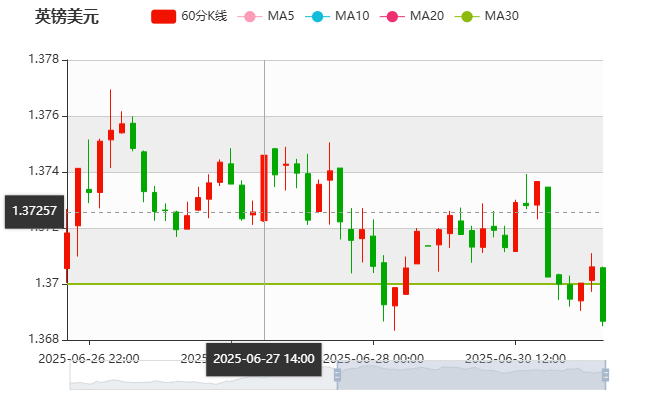Click the pink MA5 legend marker
The image size is (670, 400).
coord(250,17)
